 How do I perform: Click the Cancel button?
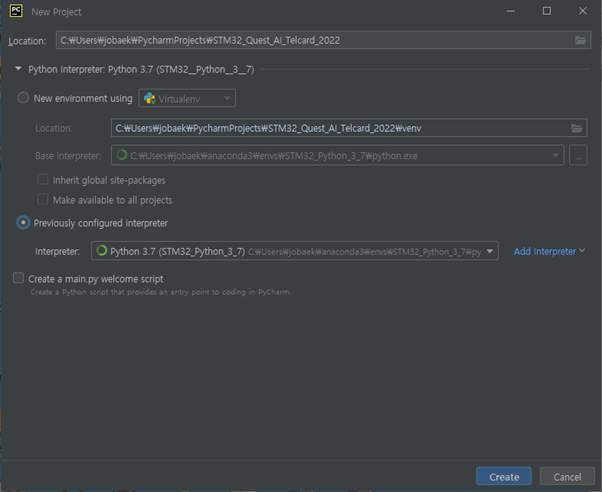pos(567,477)
